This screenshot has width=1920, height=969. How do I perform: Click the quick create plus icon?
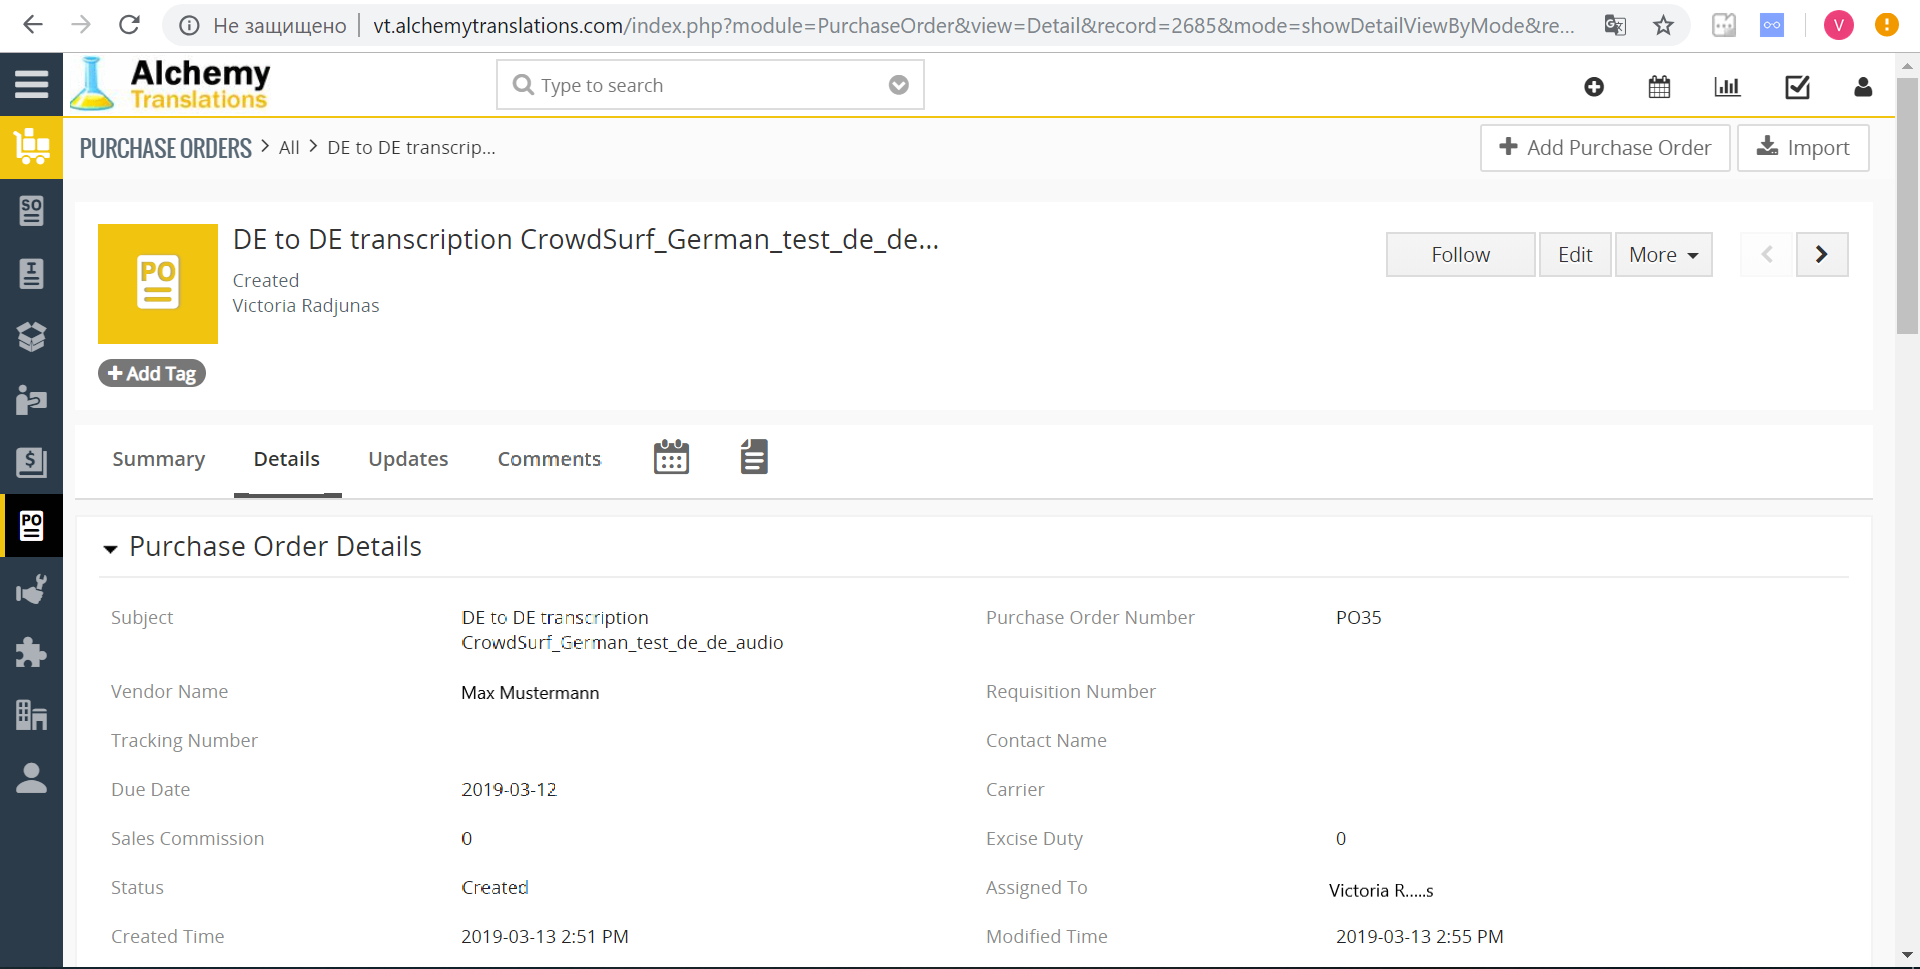tap(1594, 87)
